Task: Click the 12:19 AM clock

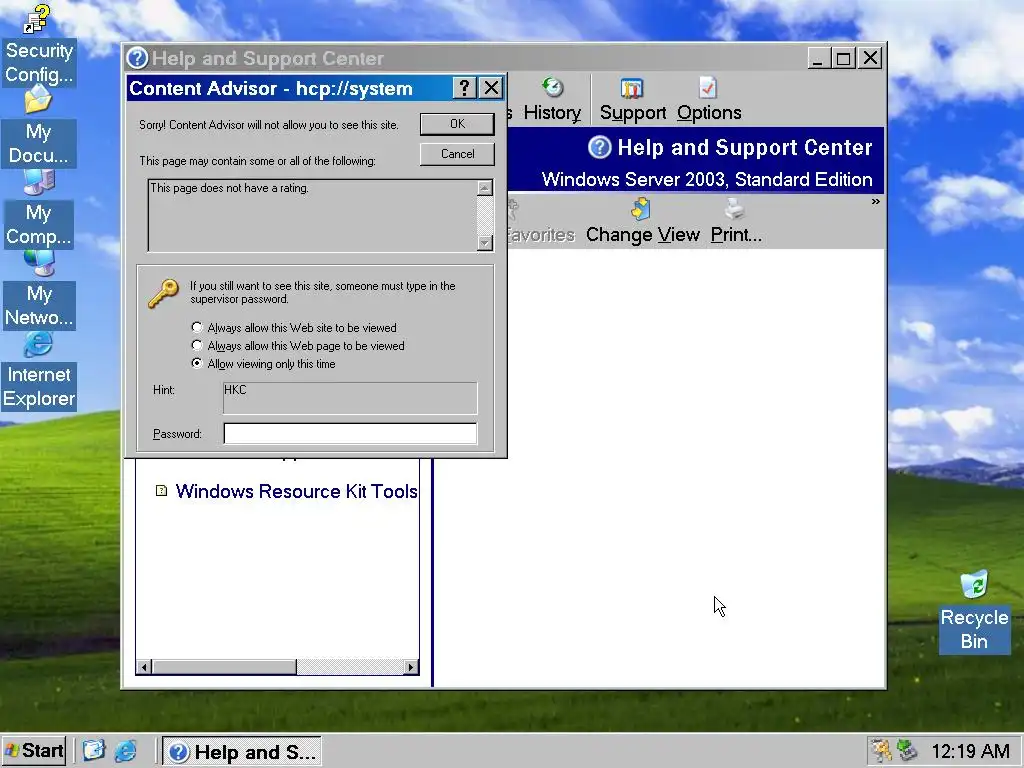Action: click(x=970, y=751)
